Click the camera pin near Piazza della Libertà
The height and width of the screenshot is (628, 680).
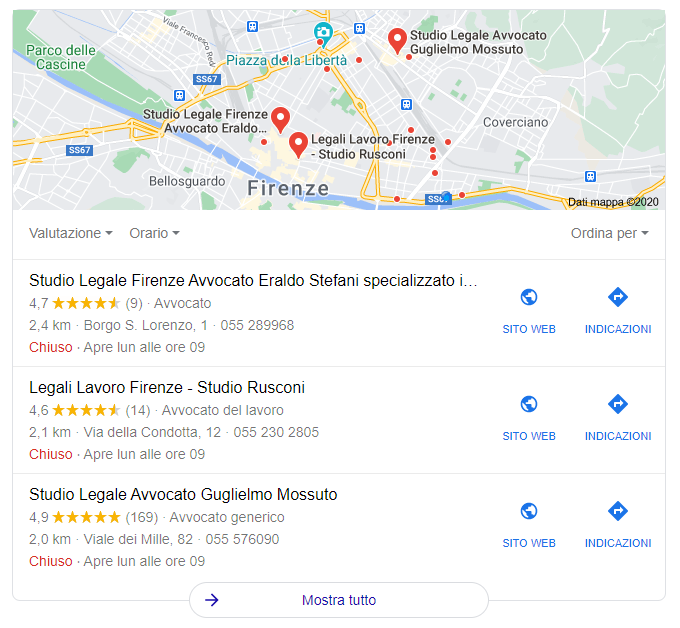pos(323,33)
